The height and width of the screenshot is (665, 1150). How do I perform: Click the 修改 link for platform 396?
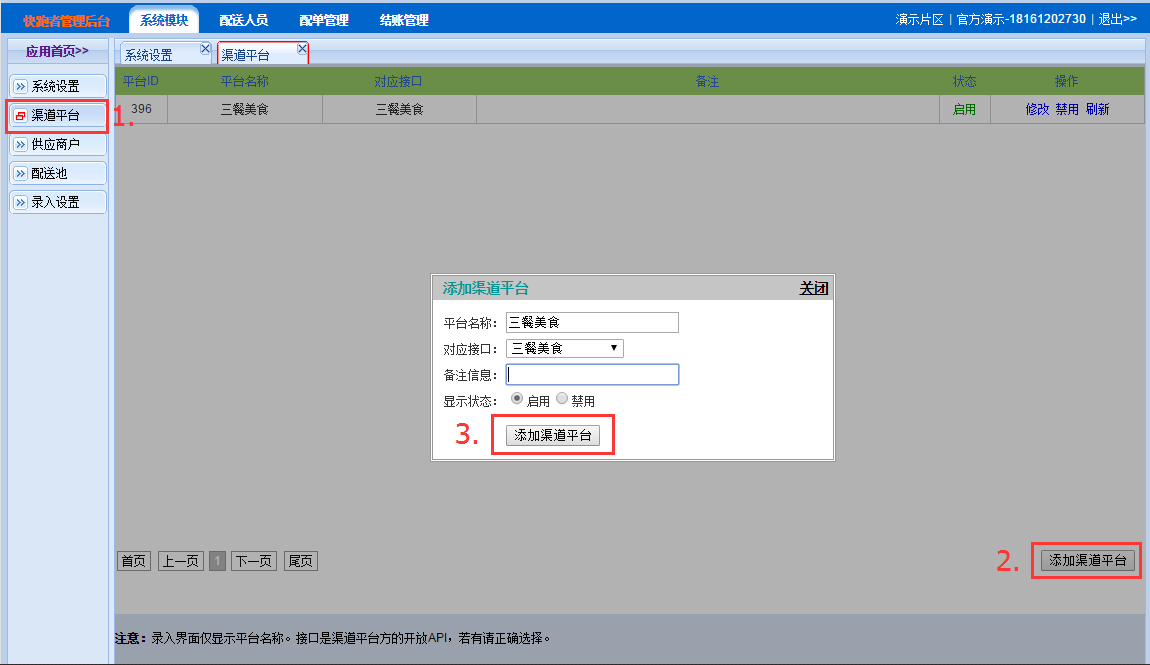[1037, 109]
